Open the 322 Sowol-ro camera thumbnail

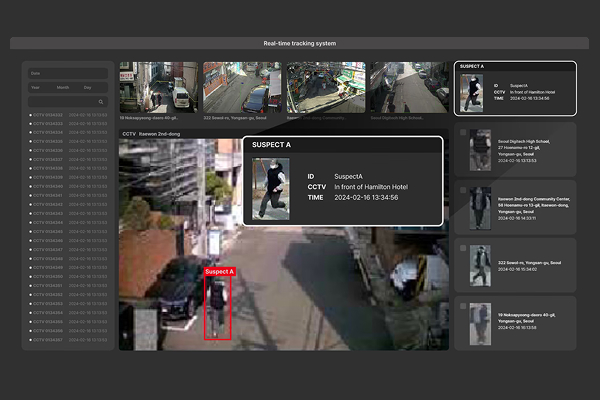click(x=241, y=87)
